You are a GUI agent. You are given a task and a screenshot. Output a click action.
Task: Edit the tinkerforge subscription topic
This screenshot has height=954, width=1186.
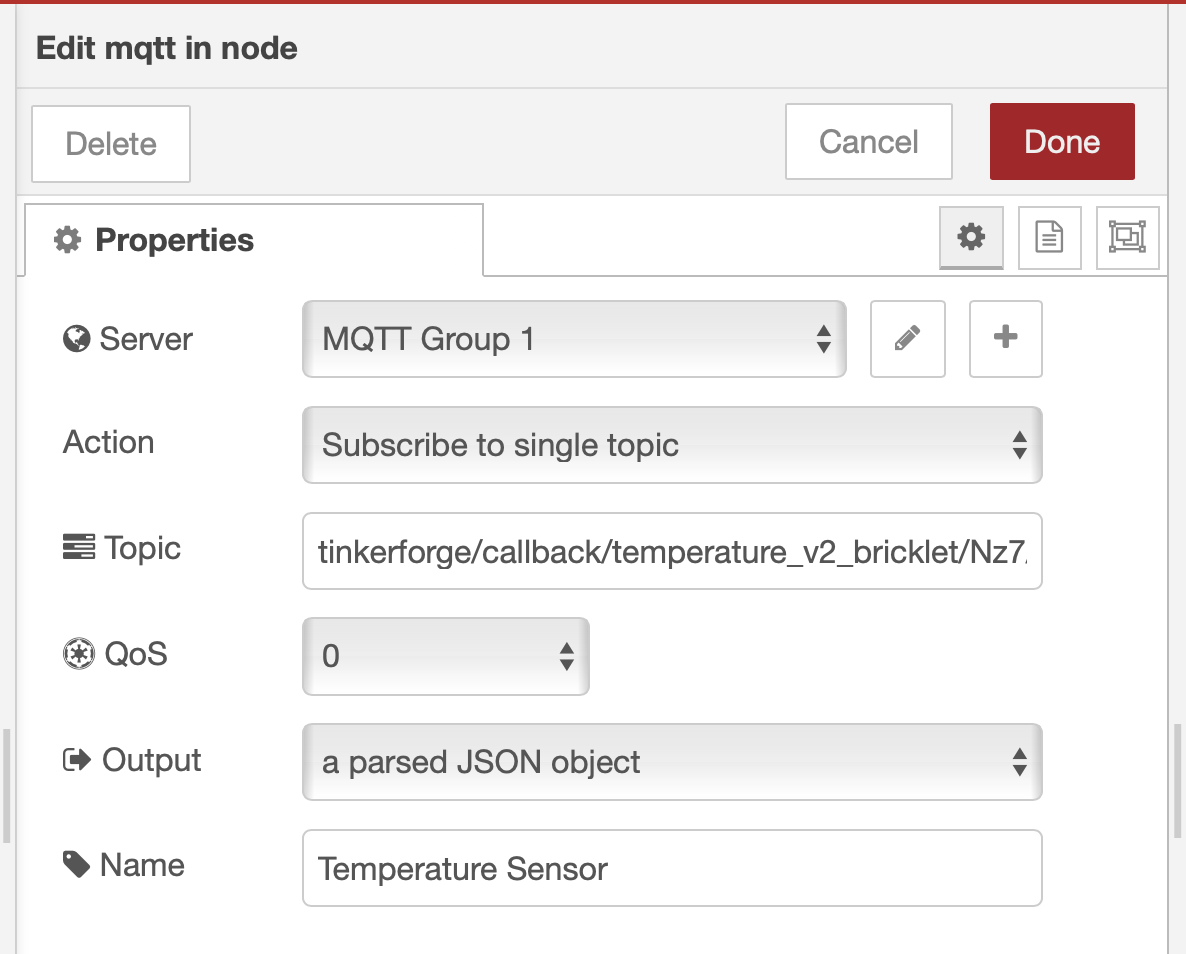[672, 551]
